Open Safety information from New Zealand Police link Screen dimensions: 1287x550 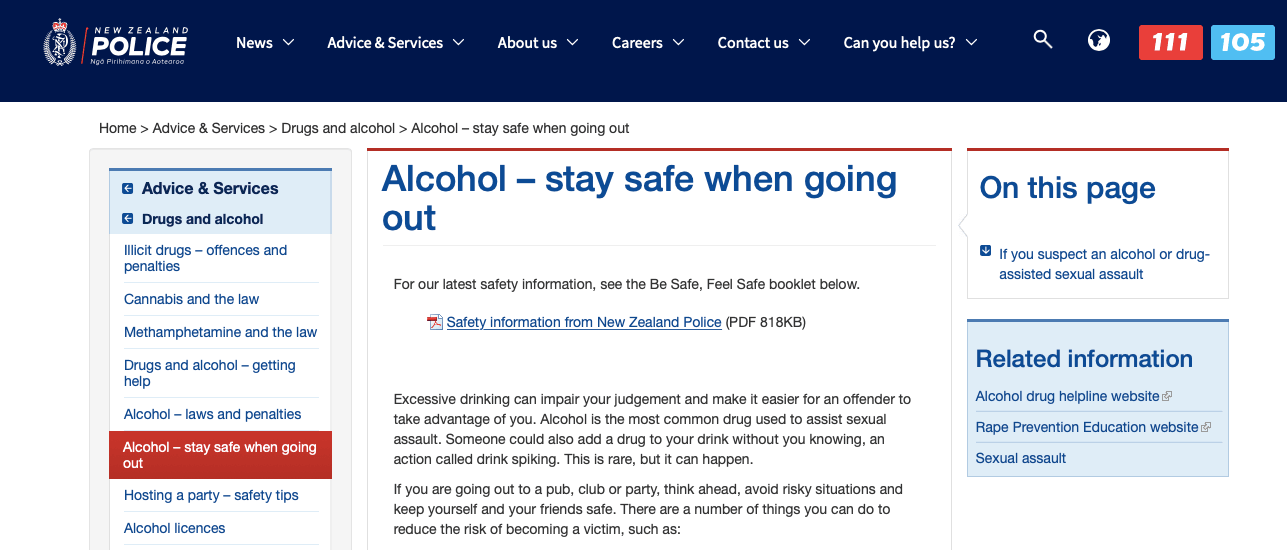[584, 322]
